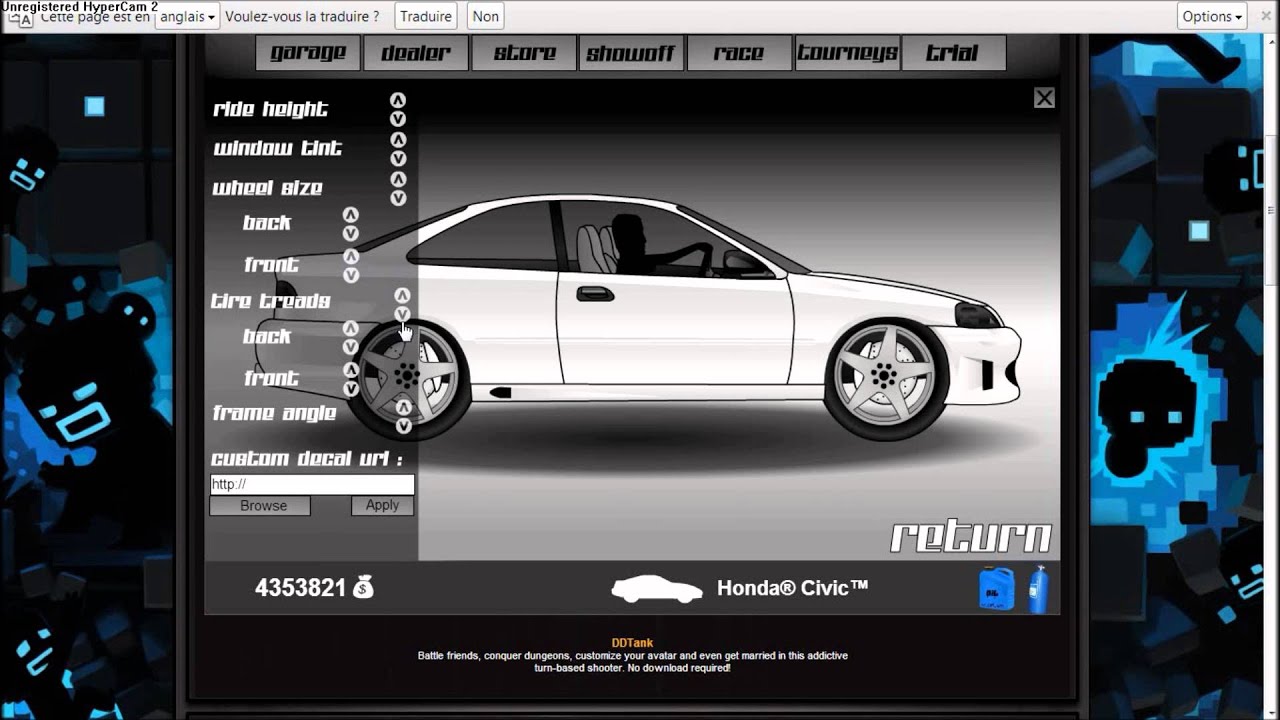Click the blue nitrous bottle icon
1280x720 pixels.
1038,589
